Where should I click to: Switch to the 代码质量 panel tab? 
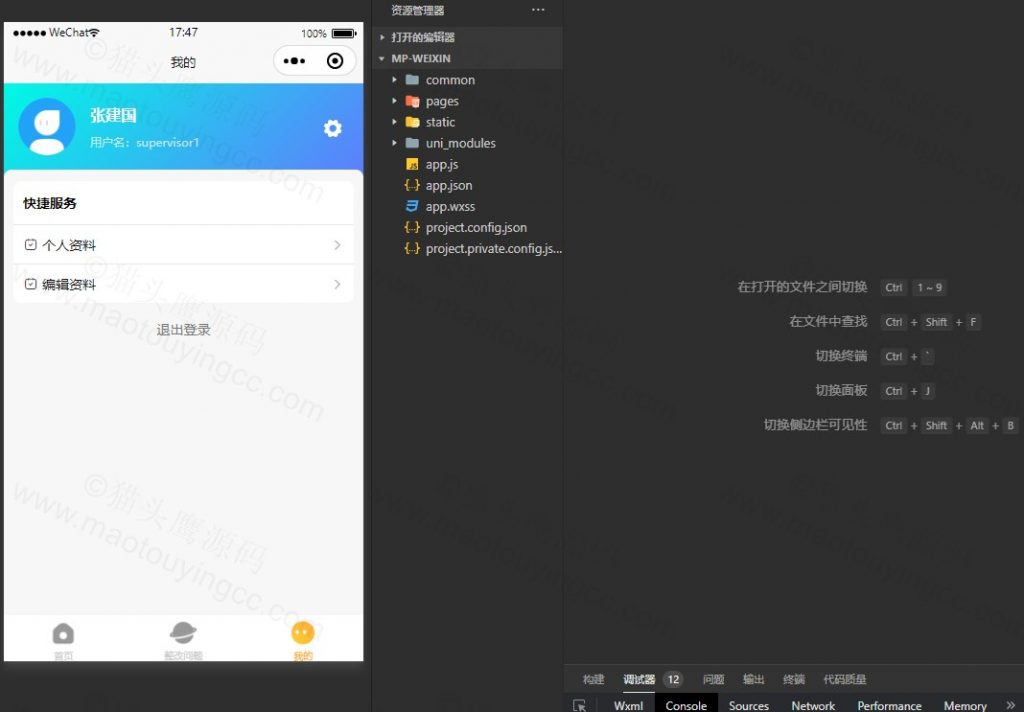[x=844, y=679]
